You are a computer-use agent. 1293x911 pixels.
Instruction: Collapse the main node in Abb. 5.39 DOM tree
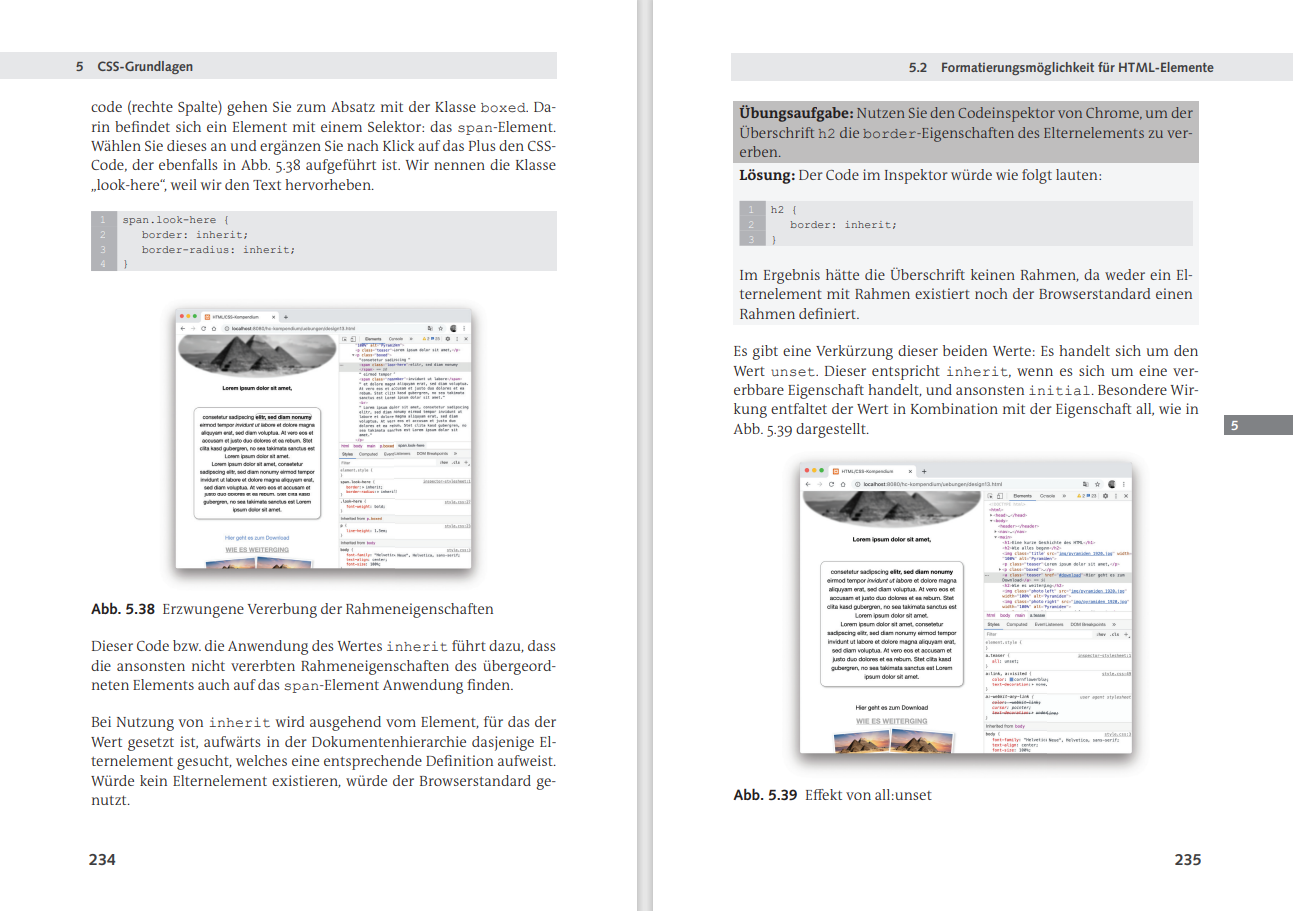click(996, 537)
